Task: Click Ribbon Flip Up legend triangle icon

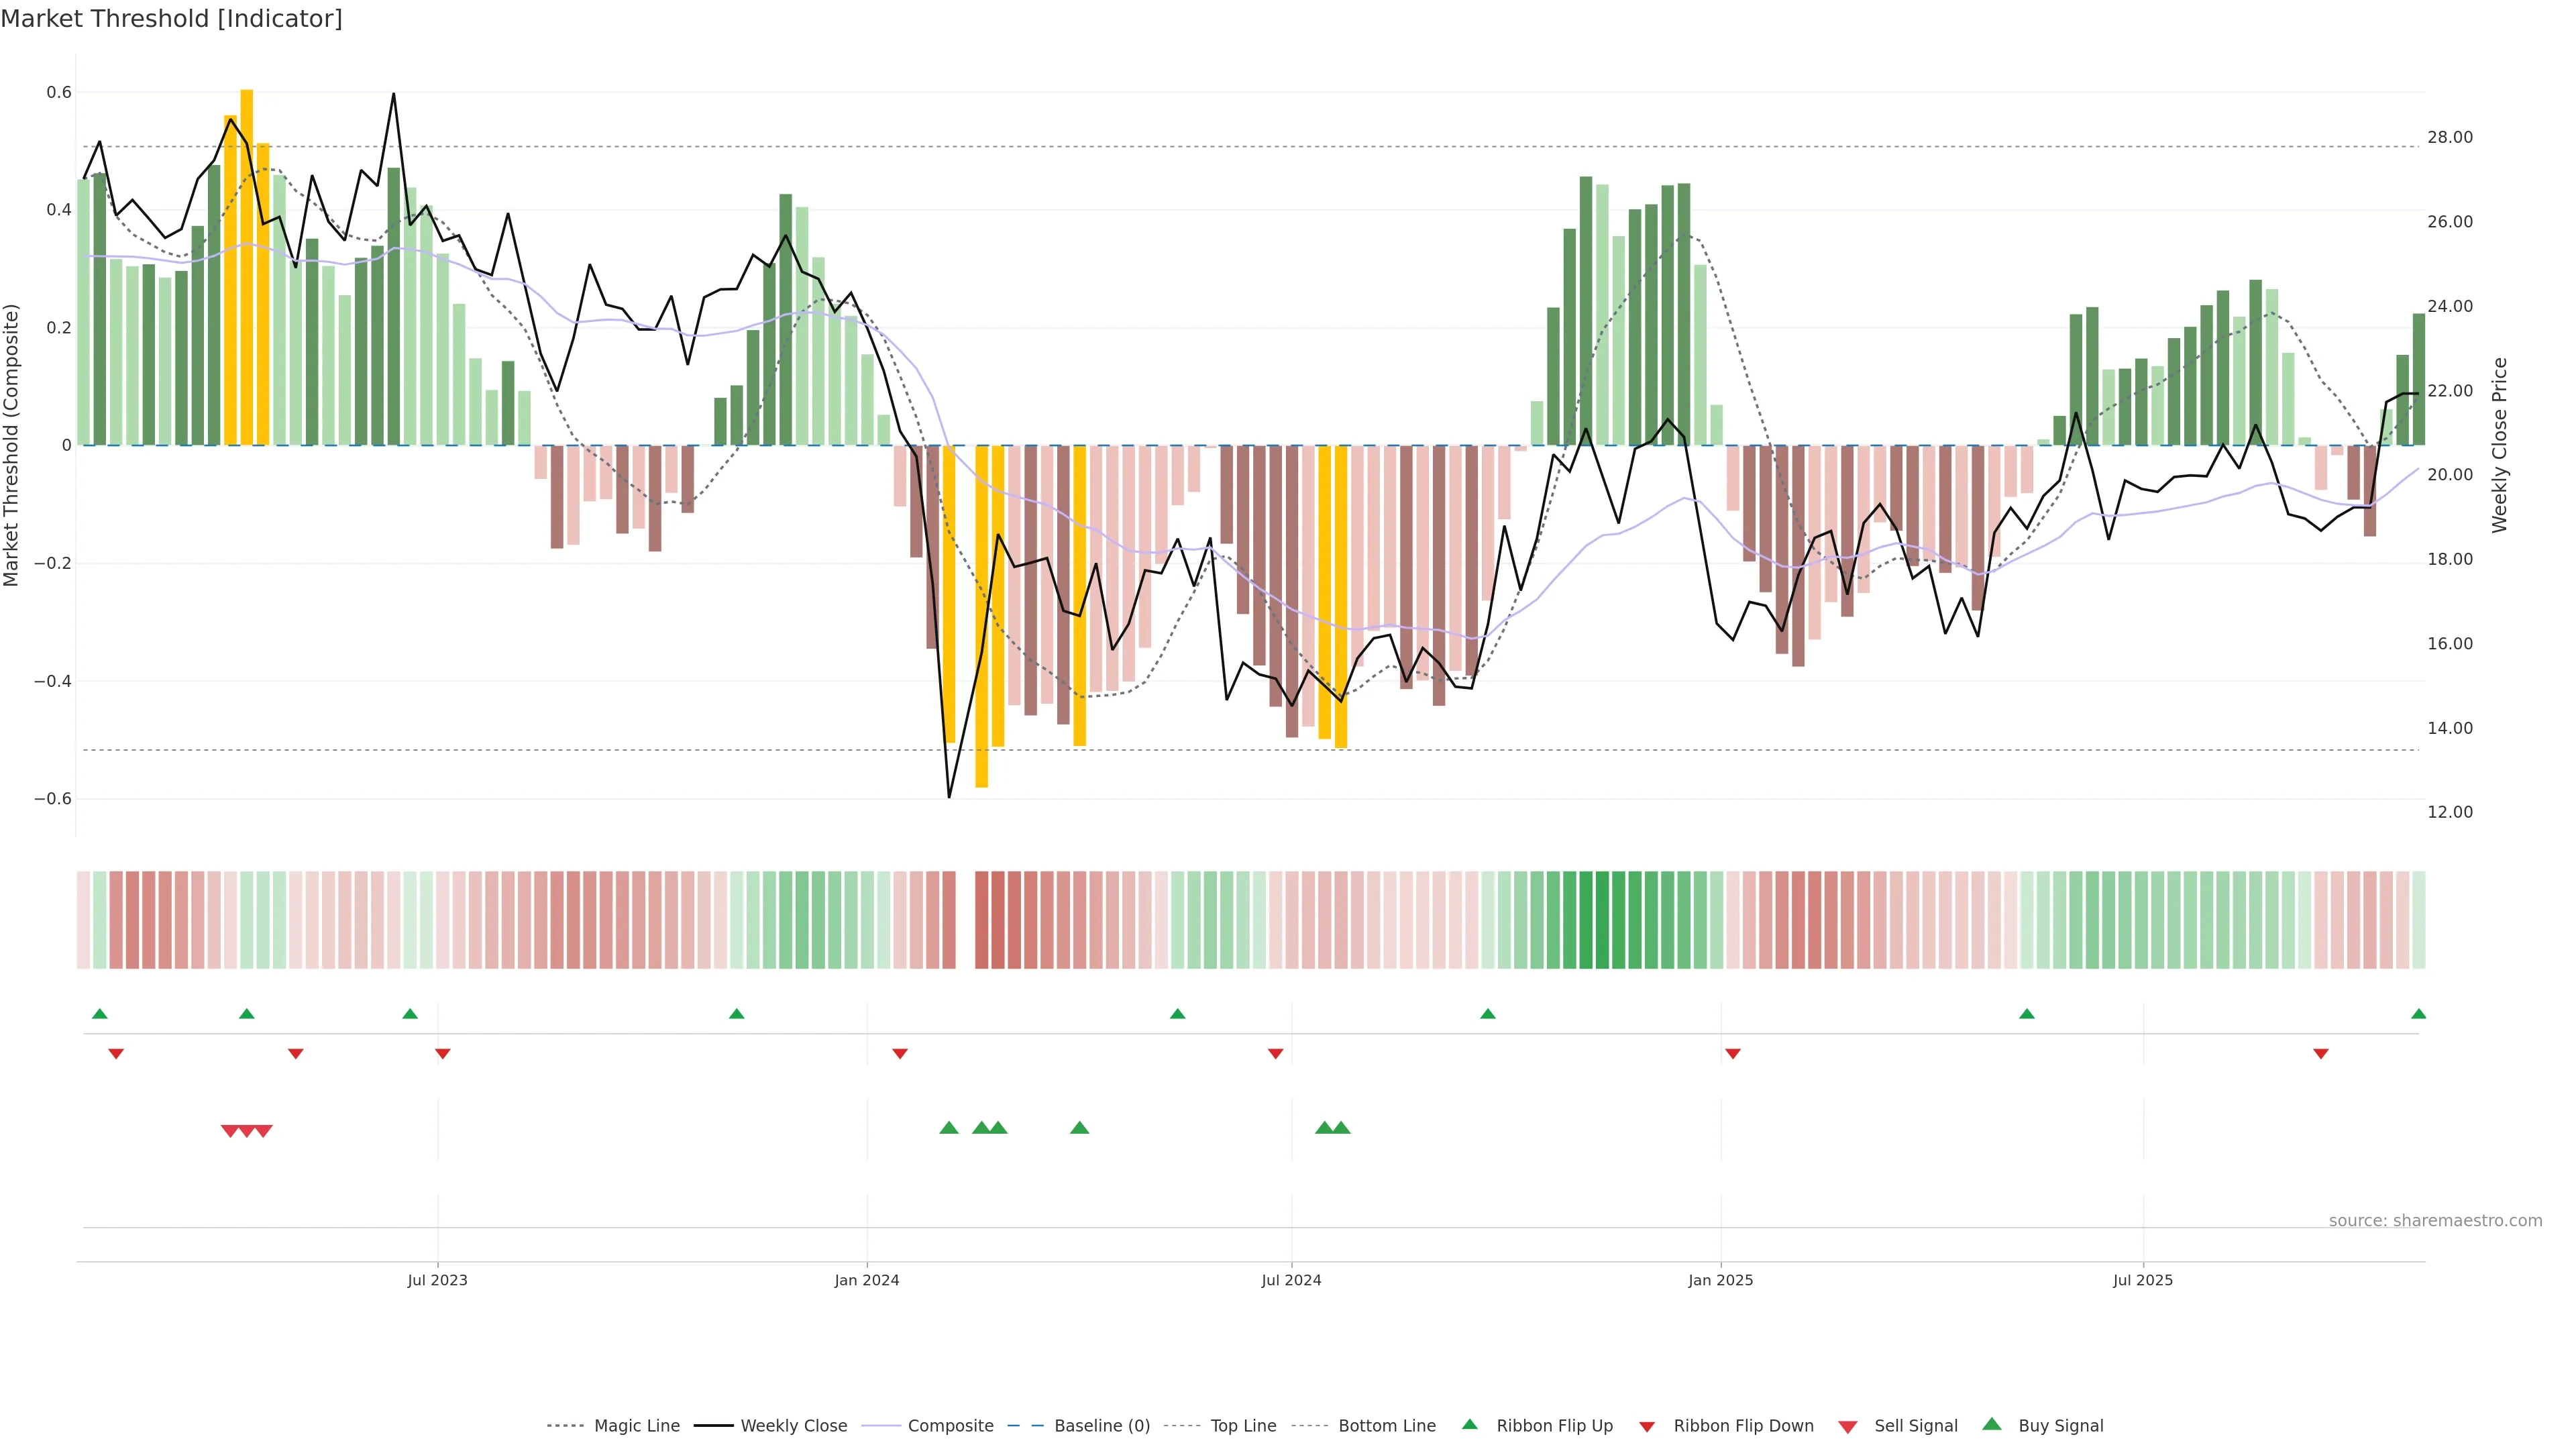Action: tap(1469, 1424)
